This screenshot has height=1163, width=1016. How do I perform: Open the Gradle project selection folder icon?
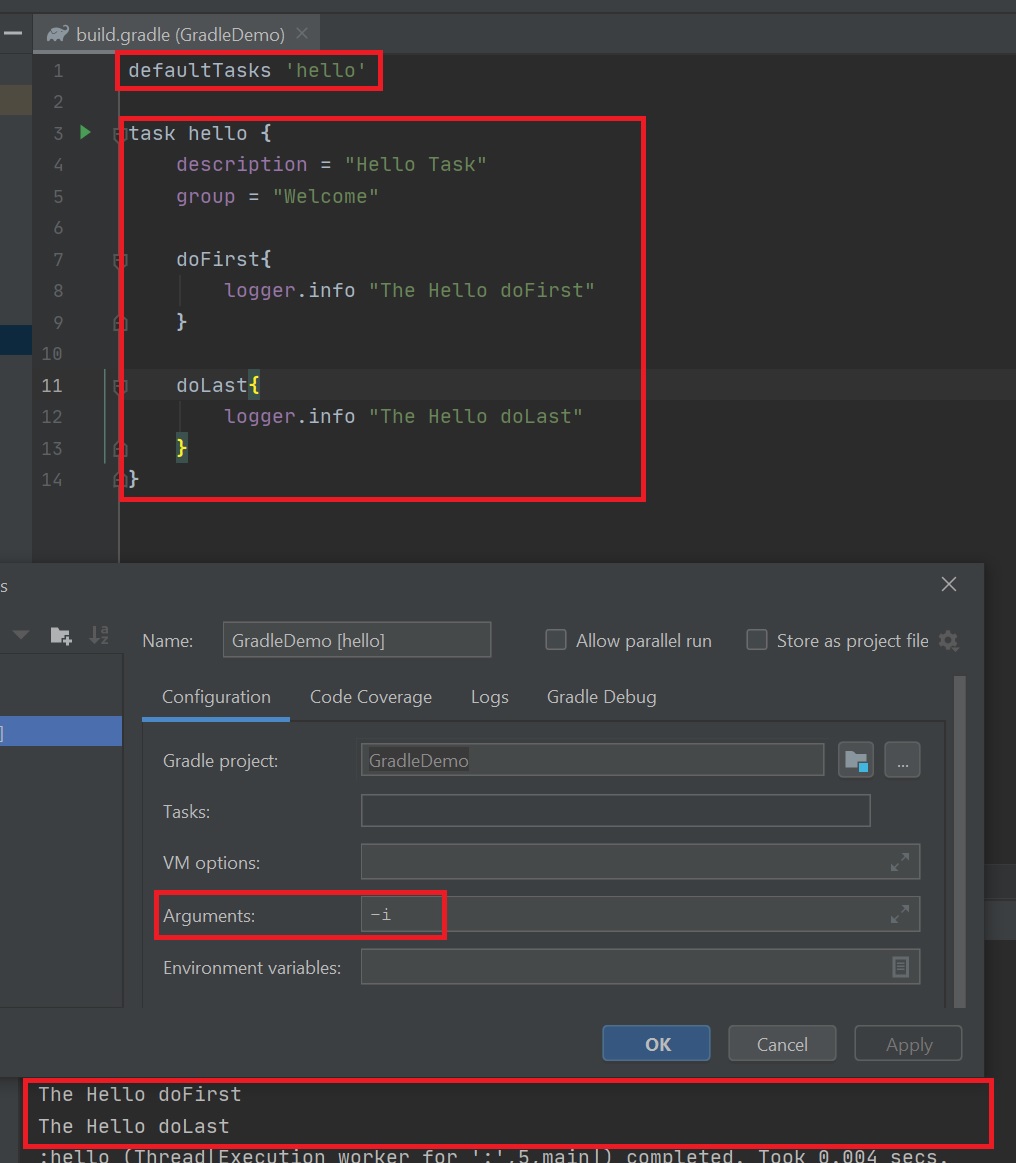pos(856,760)
